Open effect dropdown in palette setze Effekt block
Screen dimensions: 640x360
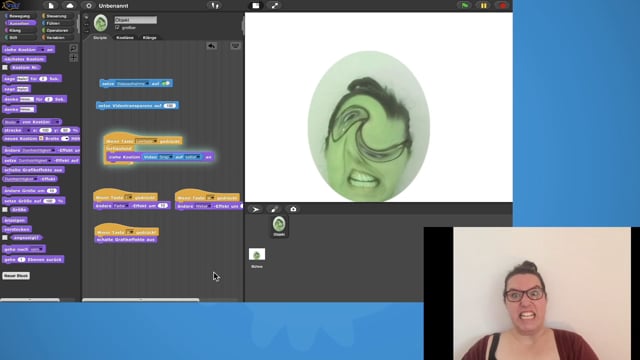point(35,161)
